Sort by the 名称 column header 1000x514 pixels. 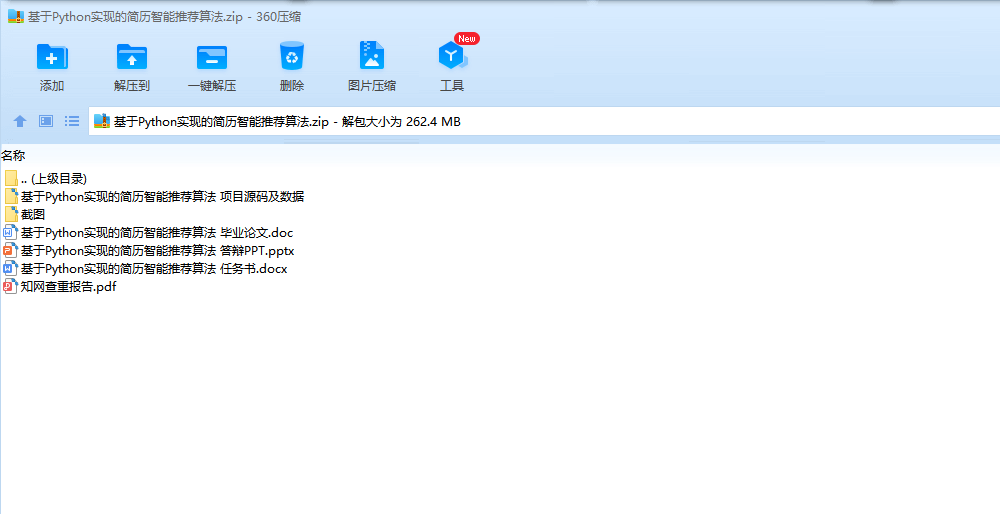pos(13,156)
